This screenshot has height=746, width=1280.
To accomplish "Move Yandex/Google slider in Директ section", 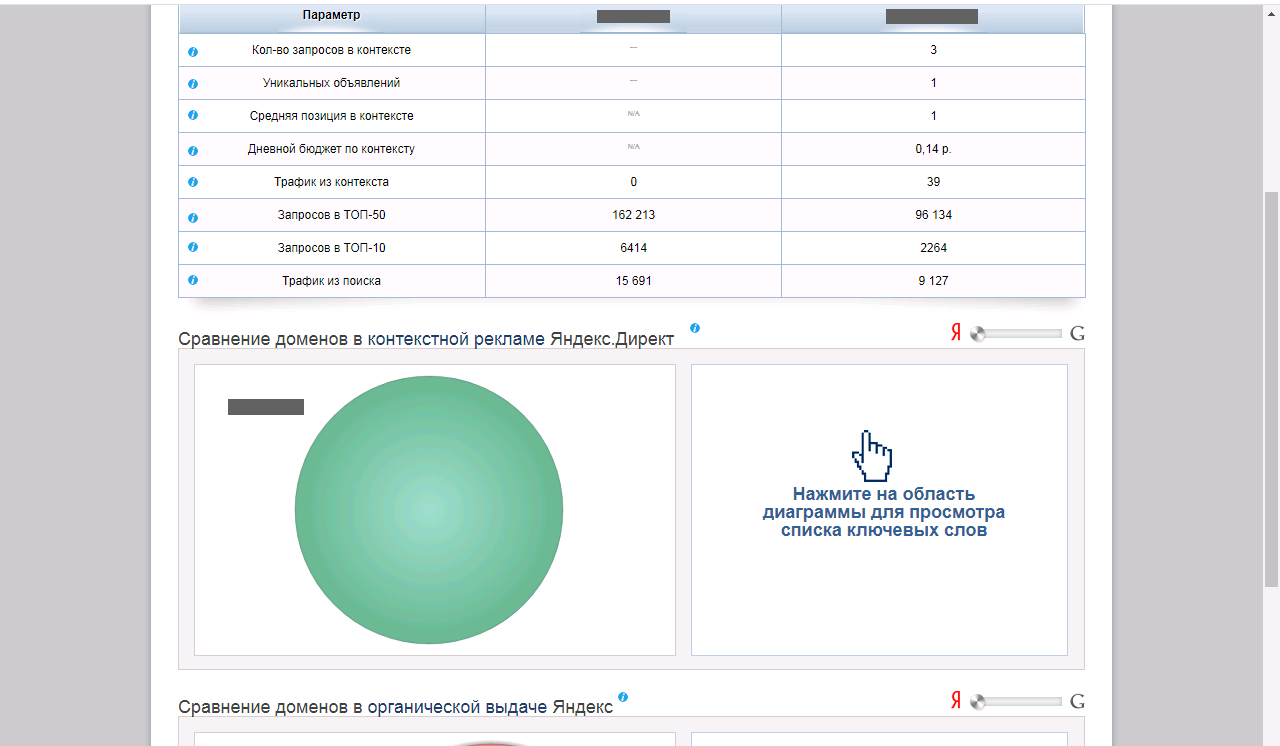I will (x=978, y=334).
